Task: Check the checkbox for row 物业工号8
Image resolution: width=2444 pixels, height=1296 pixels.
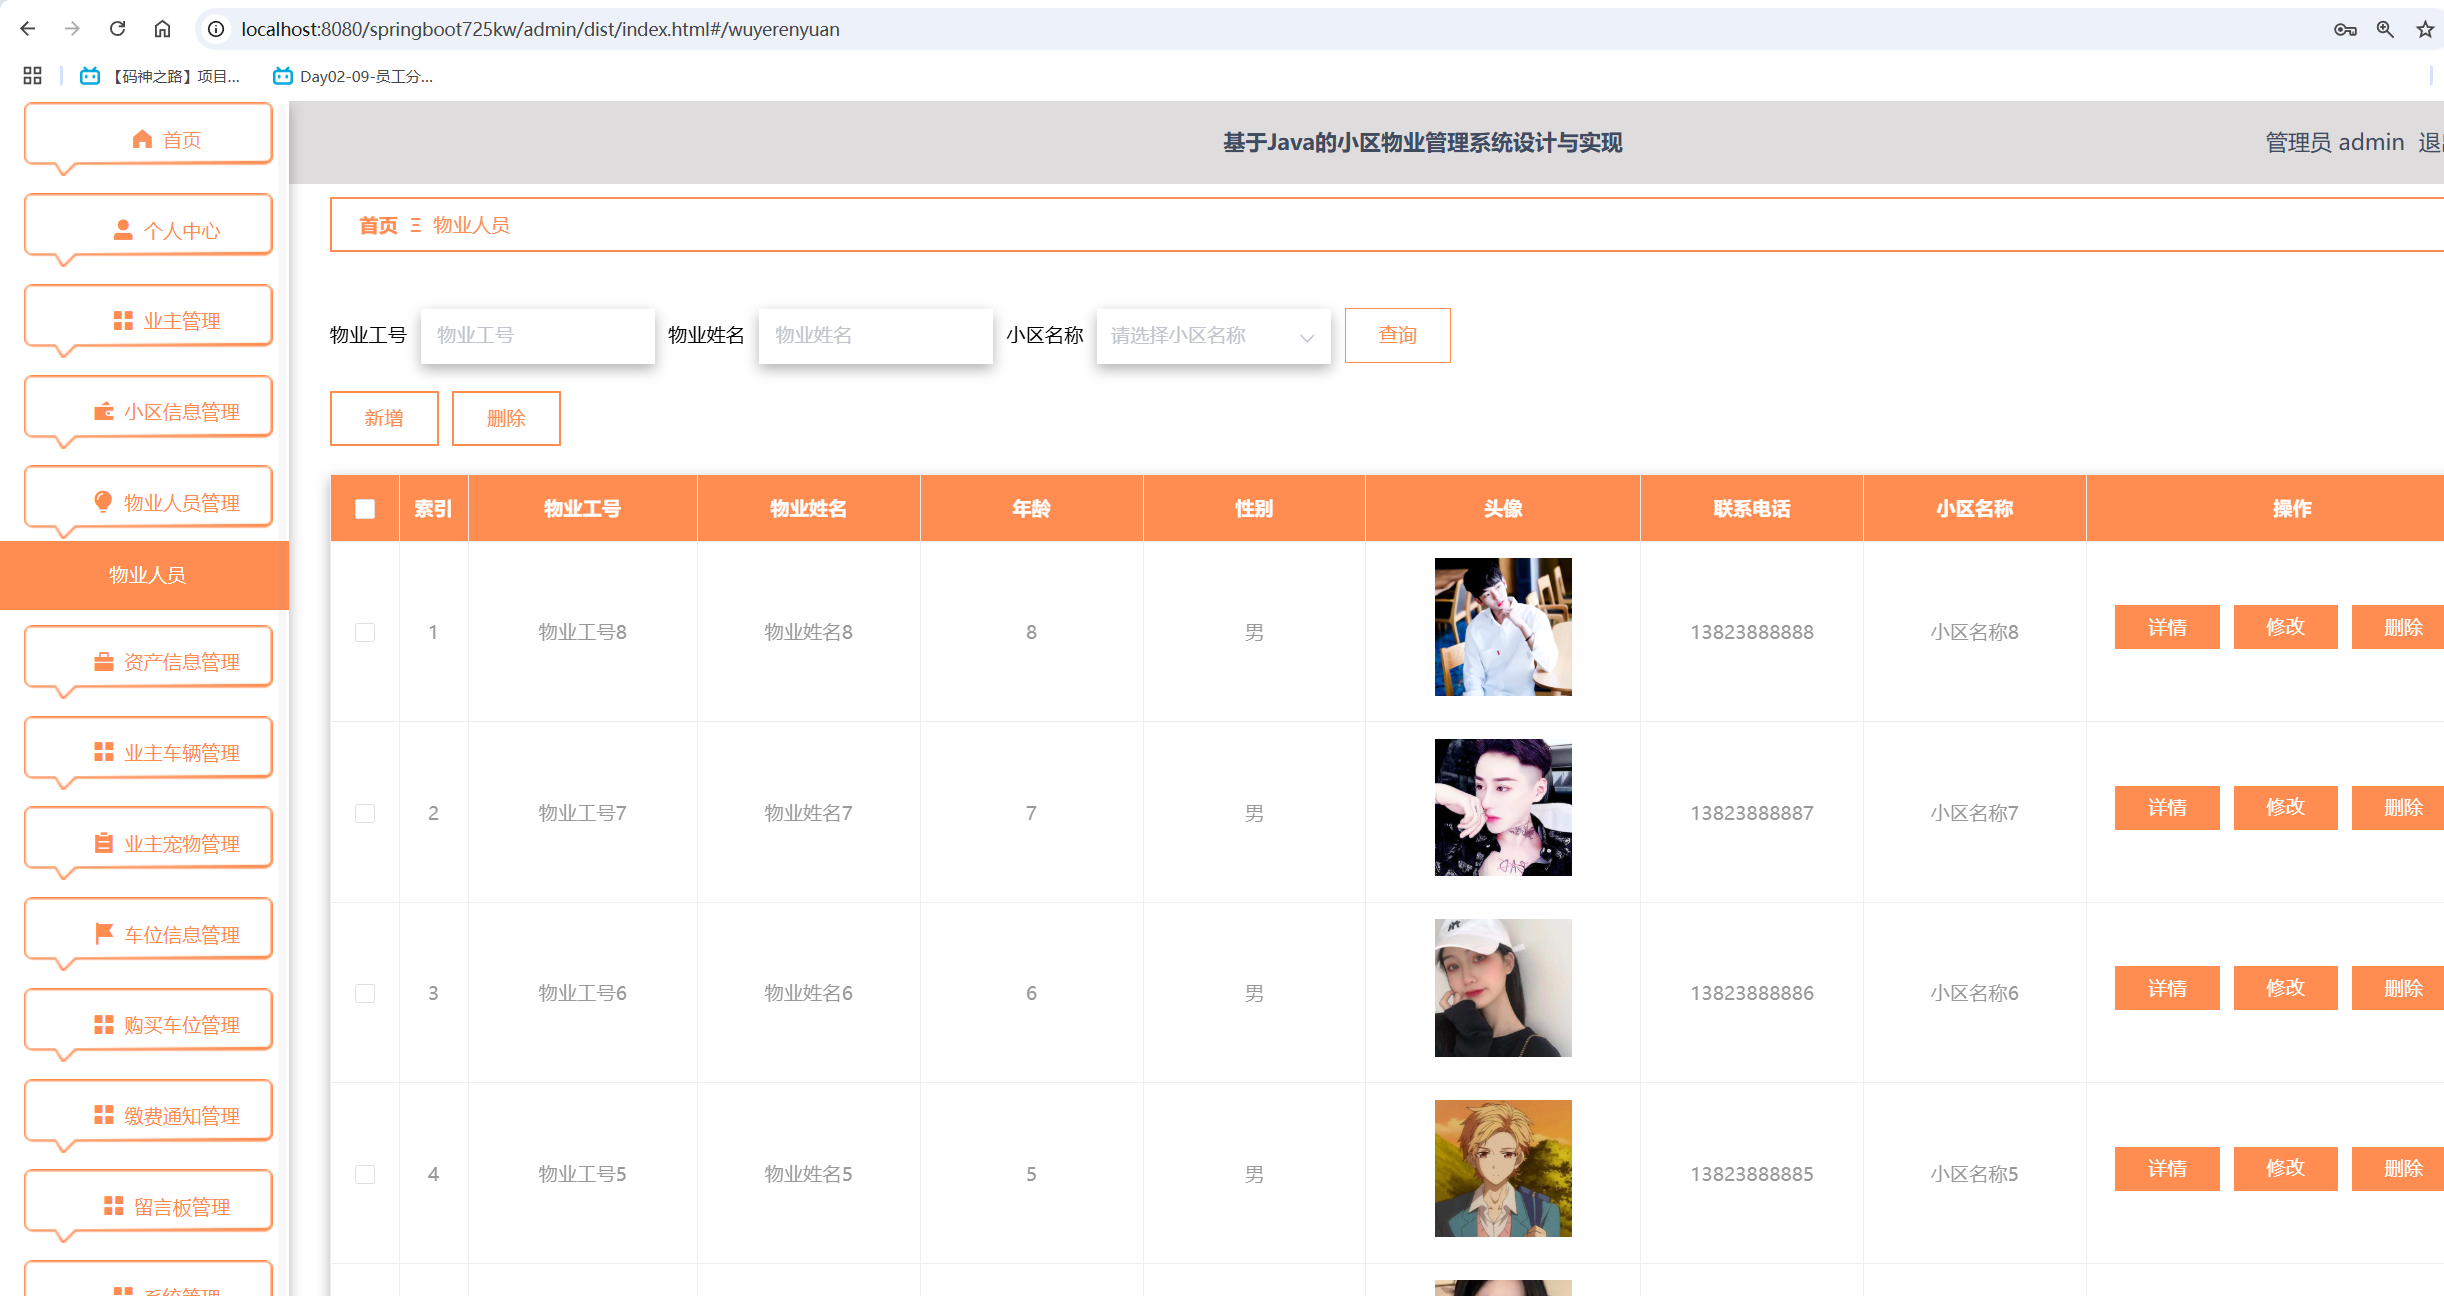Action: click(x=365, y=632)
